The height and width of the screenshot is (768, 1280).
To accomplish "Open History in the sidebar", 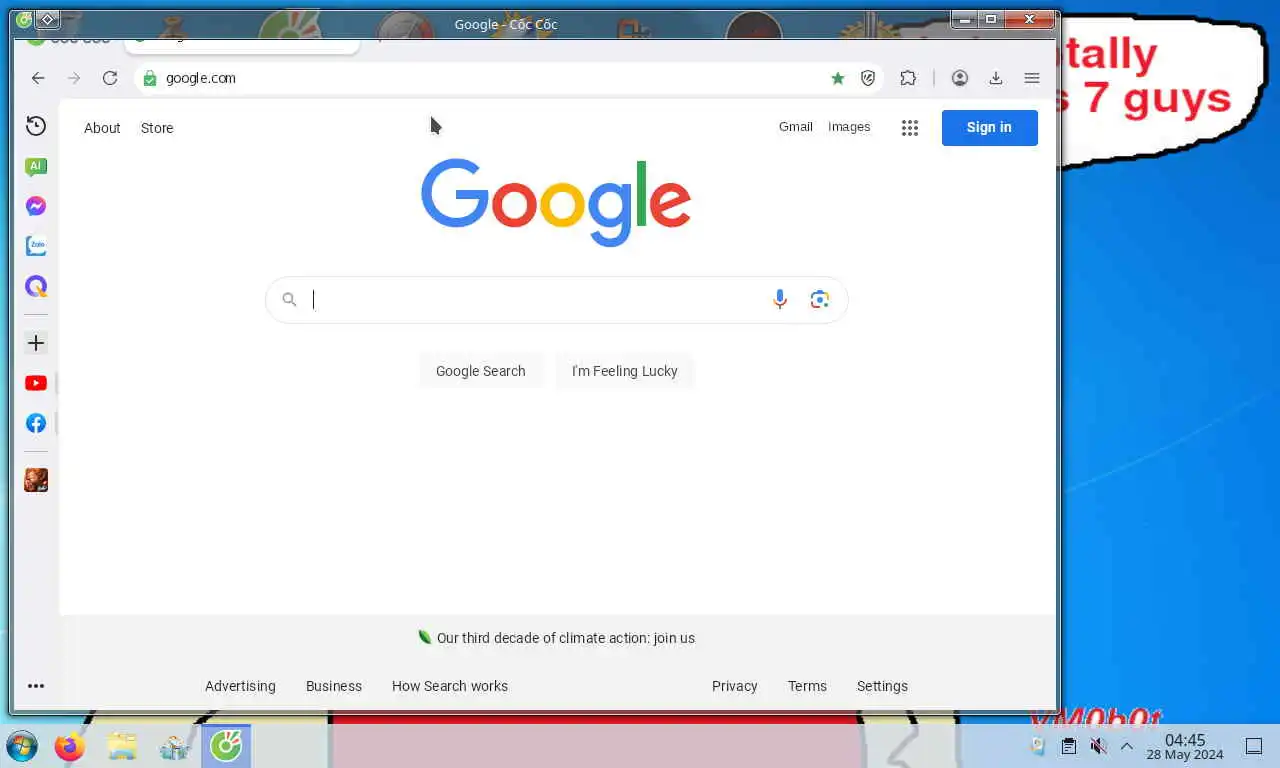I will click(x=36, y=126).
